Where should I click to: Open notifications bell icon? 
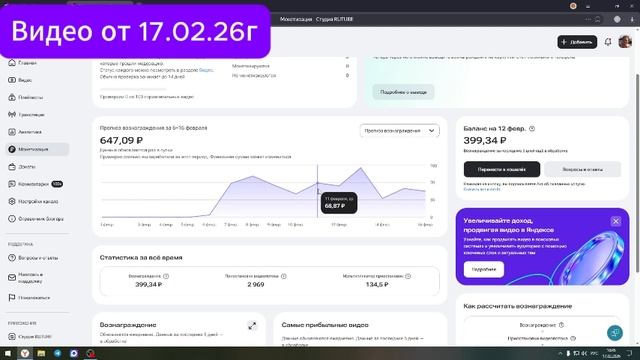(608, 42)
